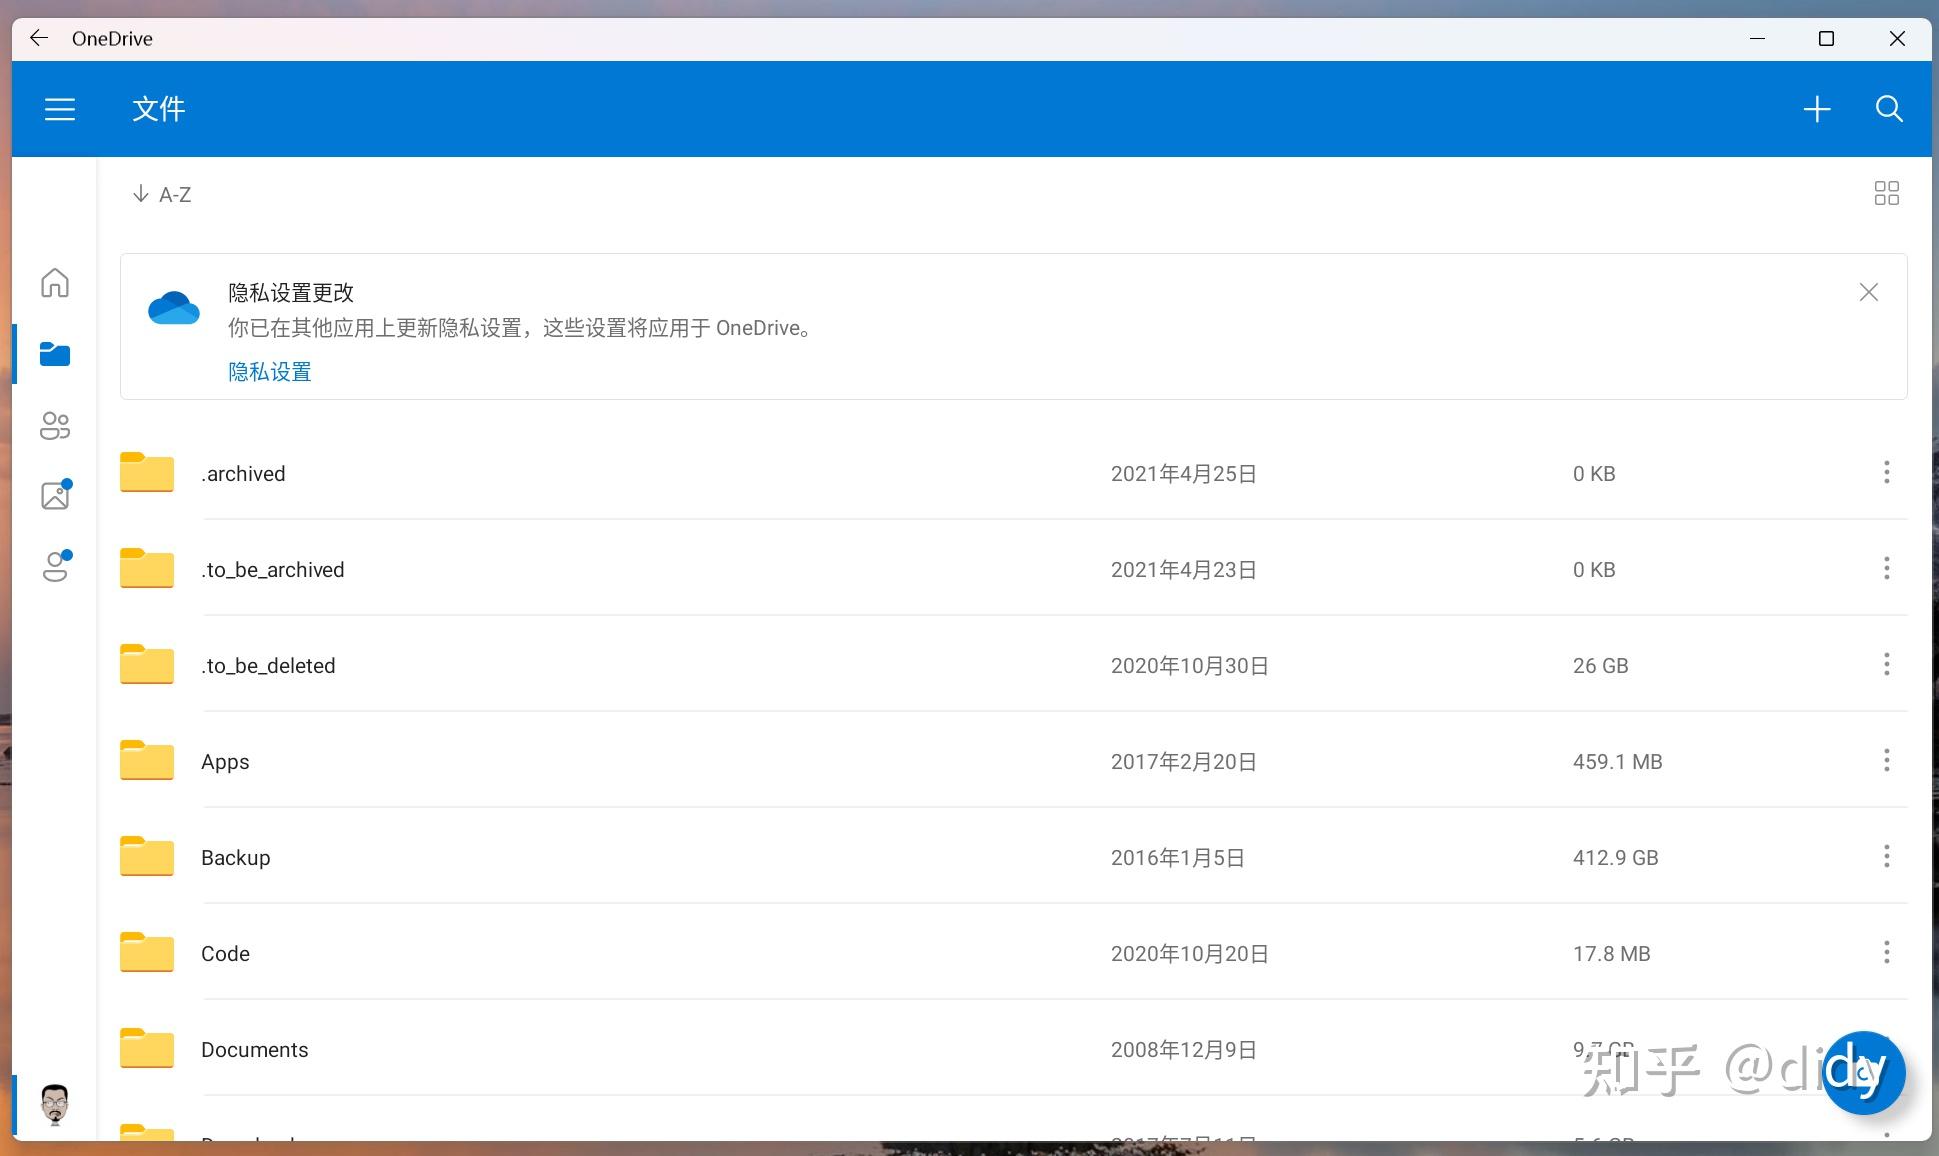Open the Home view in sidebar
The height and width of the screenshot is (1156, 1939).
click(x=55, y=283)
